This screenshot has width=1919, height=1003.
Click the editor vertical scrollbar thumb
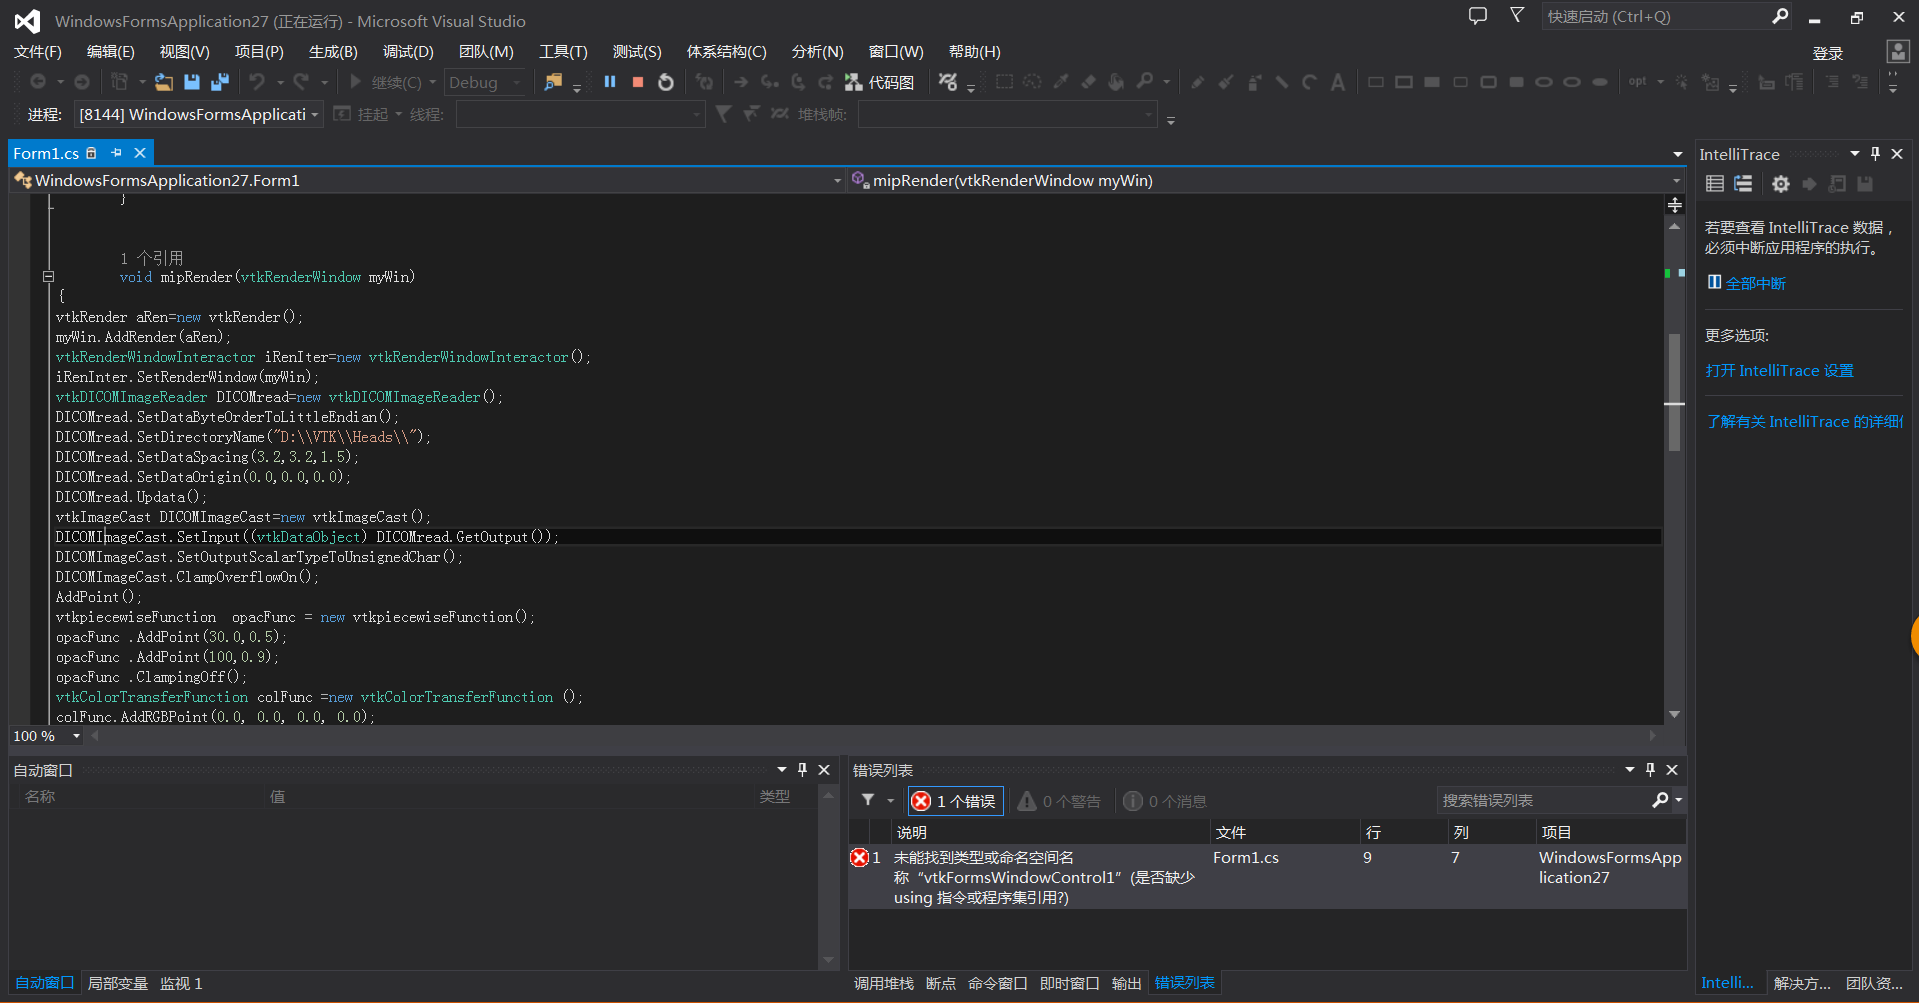tap(1674, 390)
